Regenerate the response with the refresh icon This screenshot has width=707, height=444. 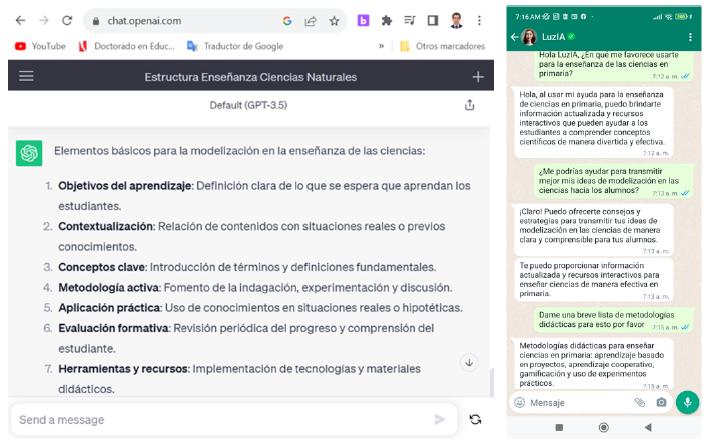point(475,420)
